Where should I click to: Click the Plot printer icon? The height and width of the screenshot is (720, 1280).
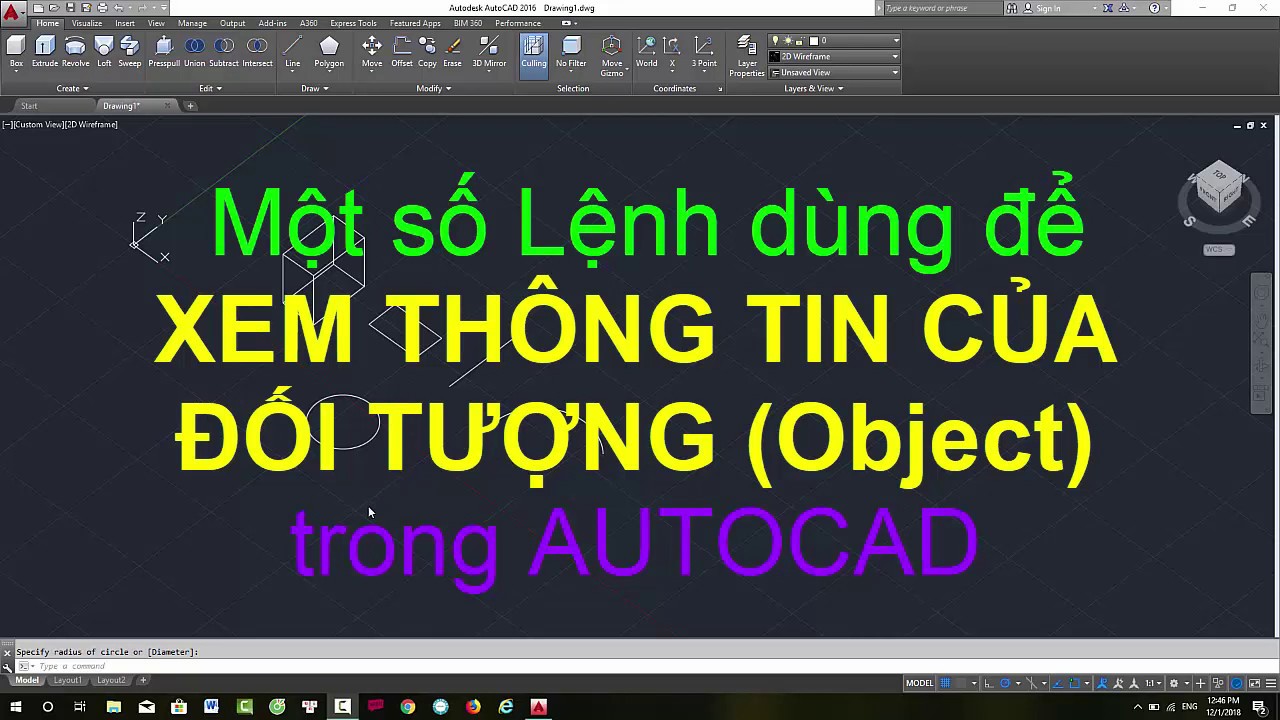point(101,8)
